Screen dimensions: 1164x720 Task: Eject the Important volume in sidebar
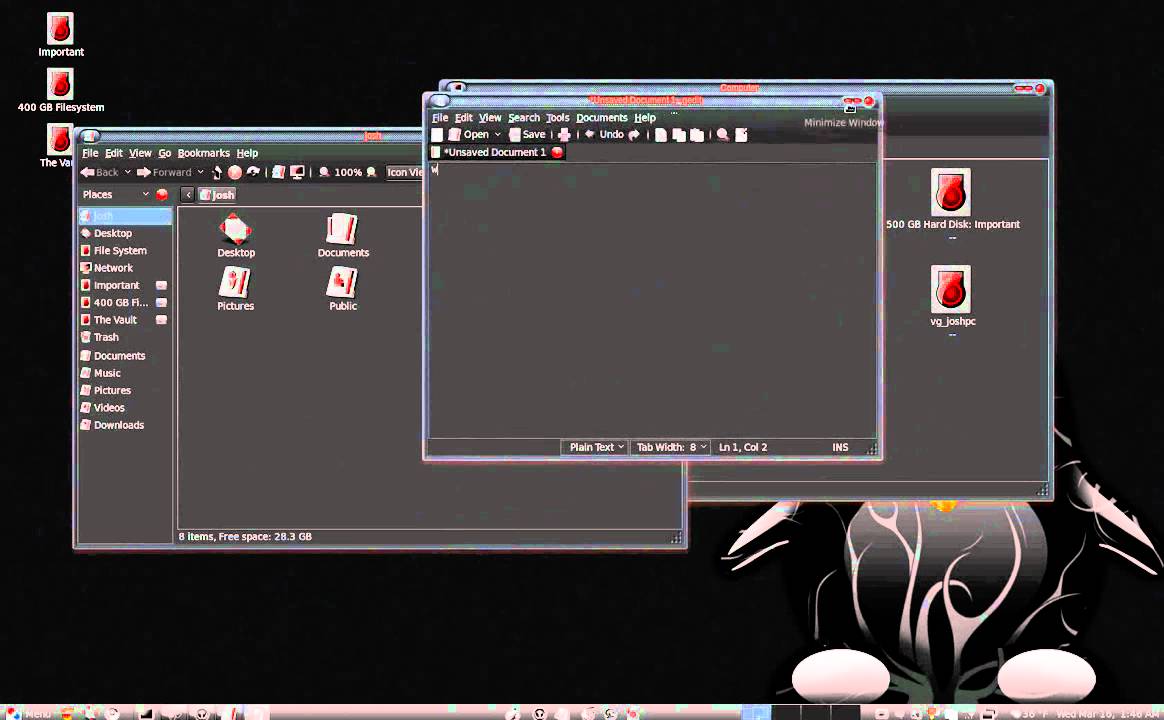(161, 285)
